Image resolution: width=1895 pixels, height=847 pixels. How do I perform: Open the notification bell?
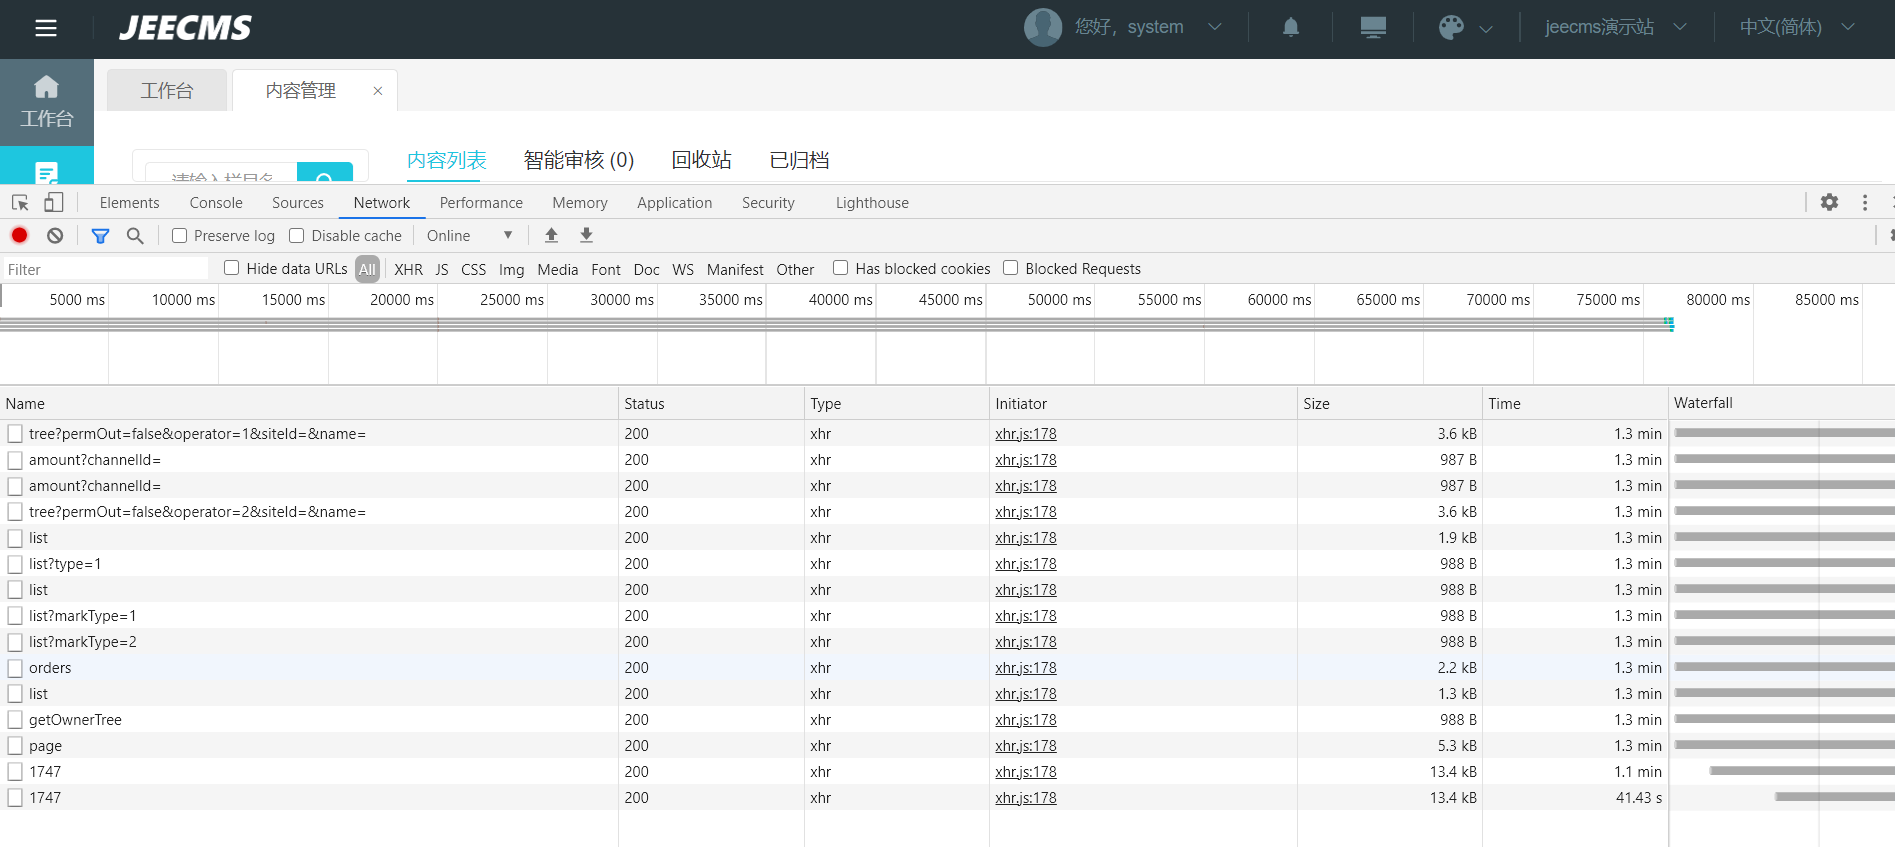(x=1290, y=27)
